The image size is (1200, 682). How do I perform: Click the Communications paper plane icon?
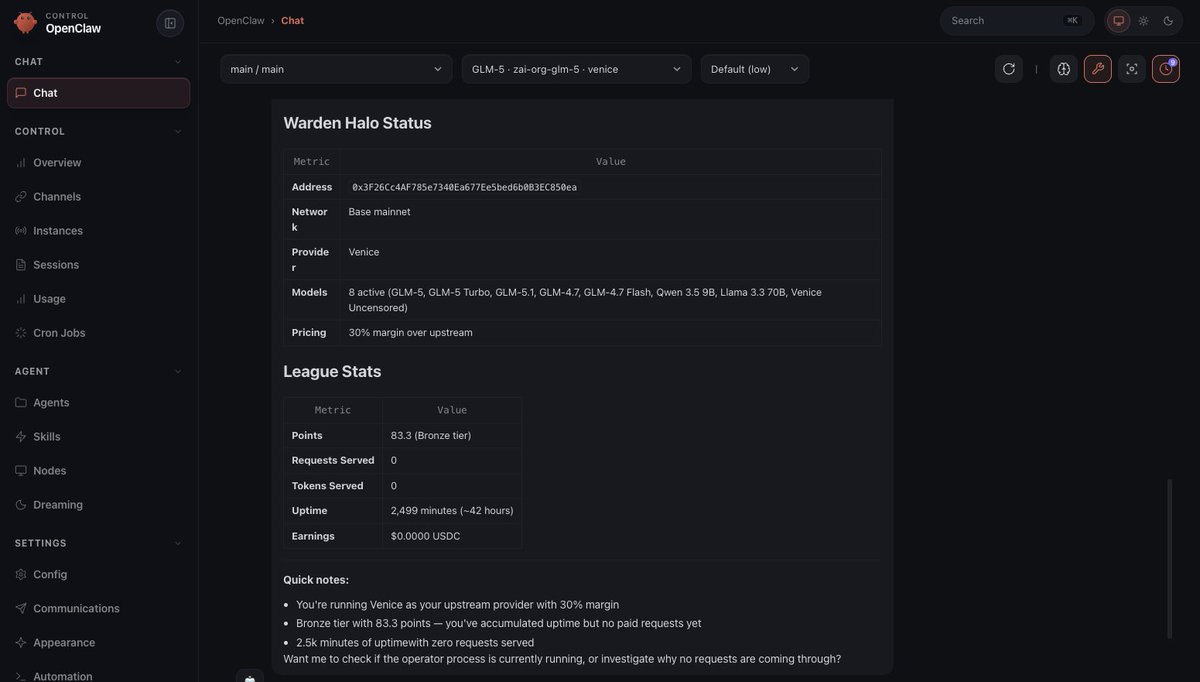21,609
